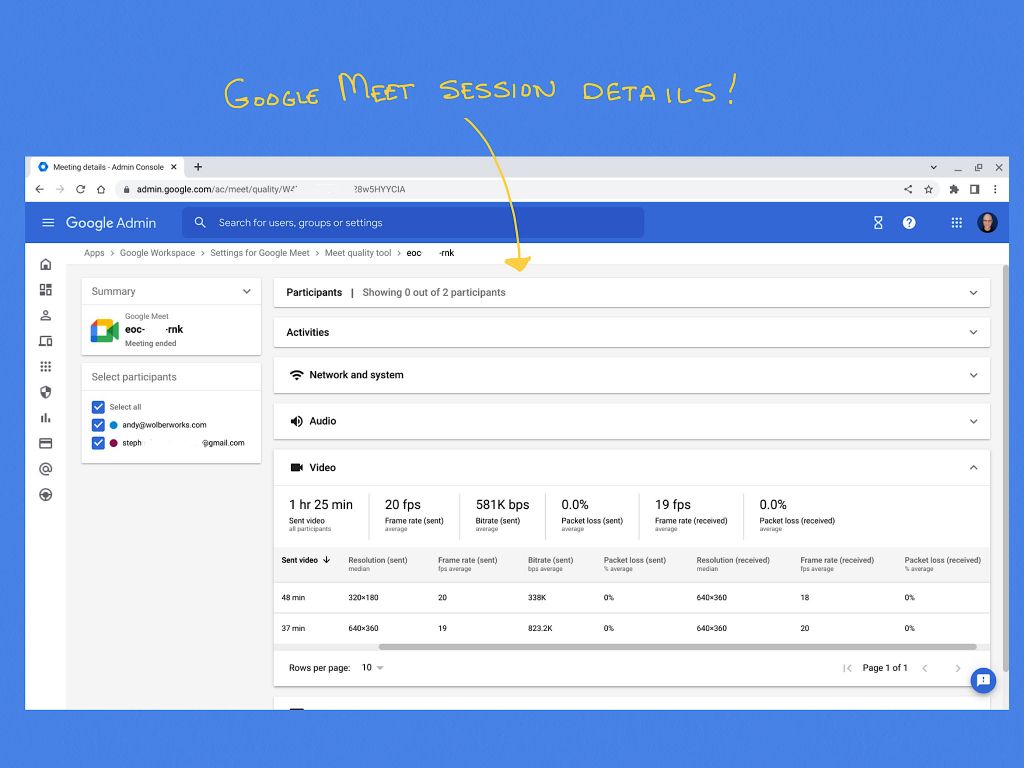This screenshot has width=1024, height=768.
Task: Open the Devices icon in sidebar
Action: click(x=45, y=340)
